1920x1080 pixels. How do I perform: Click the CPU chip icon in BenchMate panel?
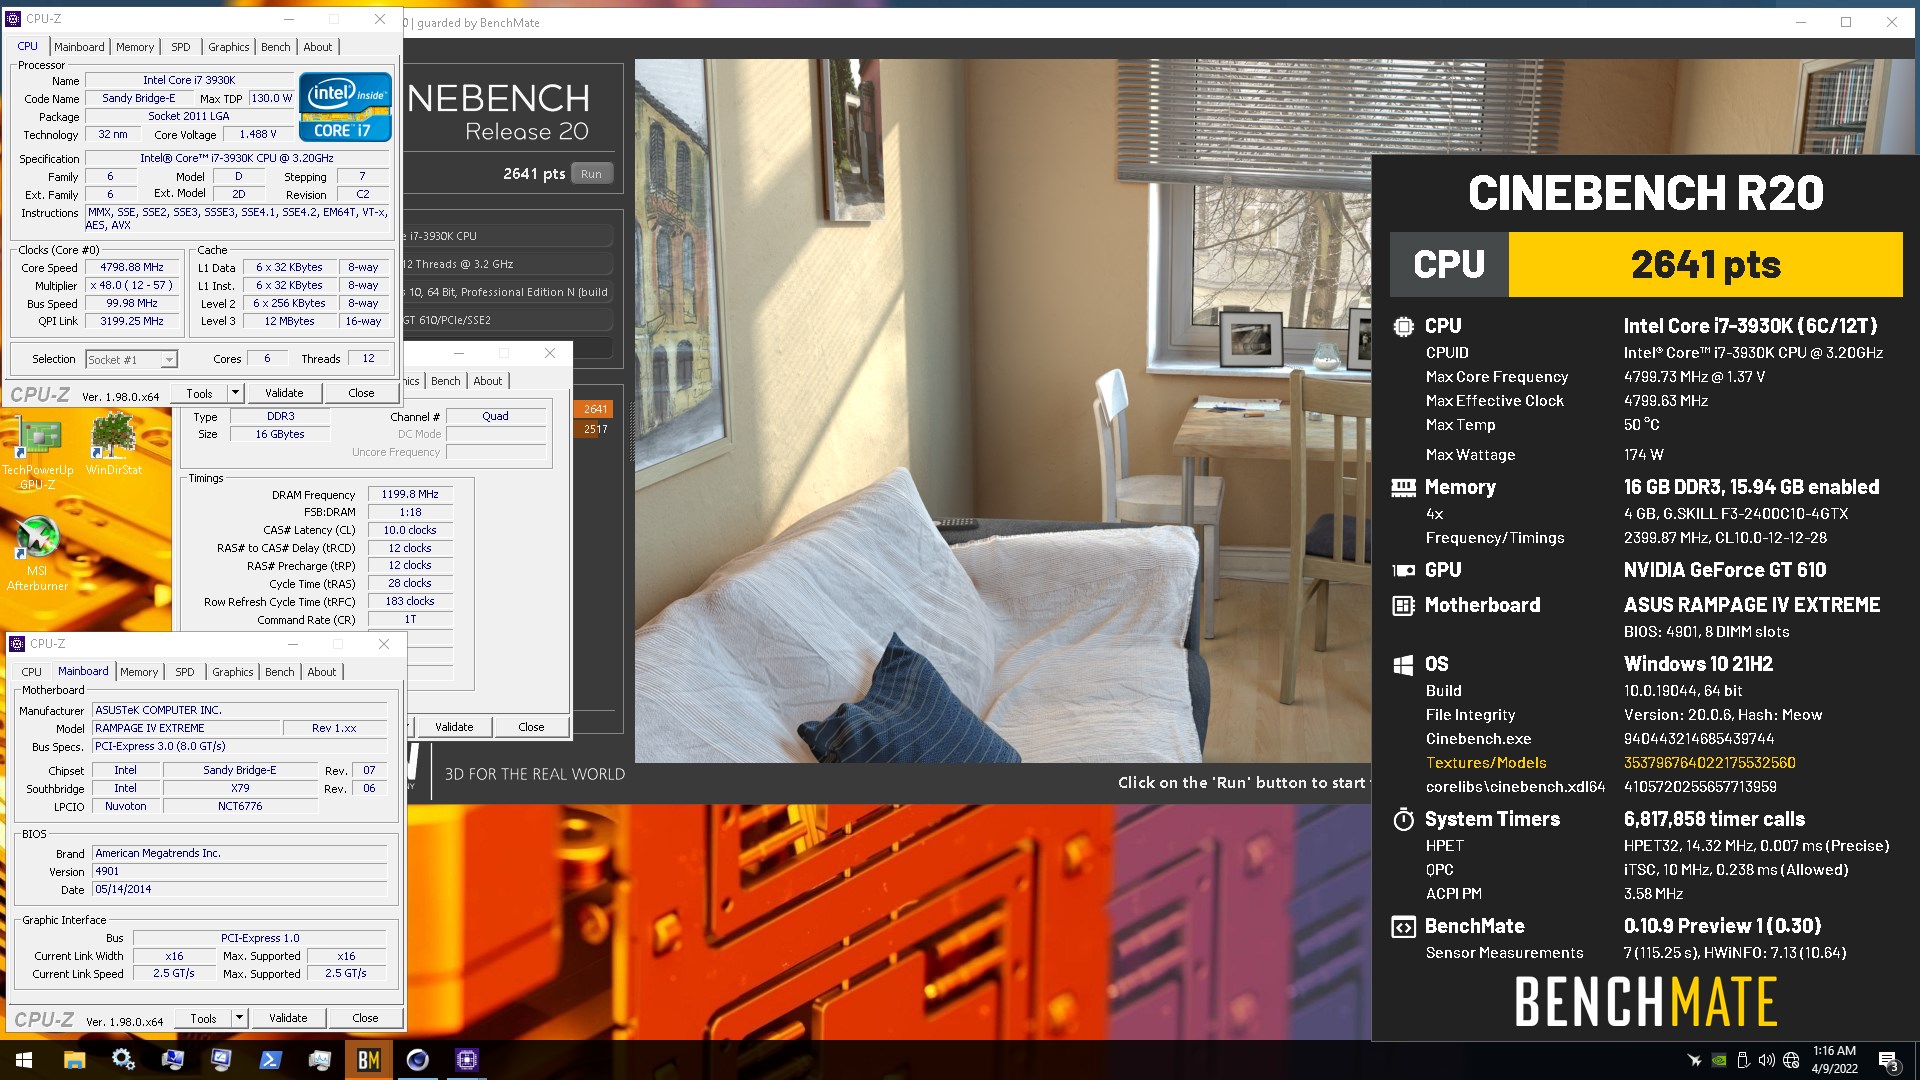pos(1403,326)
